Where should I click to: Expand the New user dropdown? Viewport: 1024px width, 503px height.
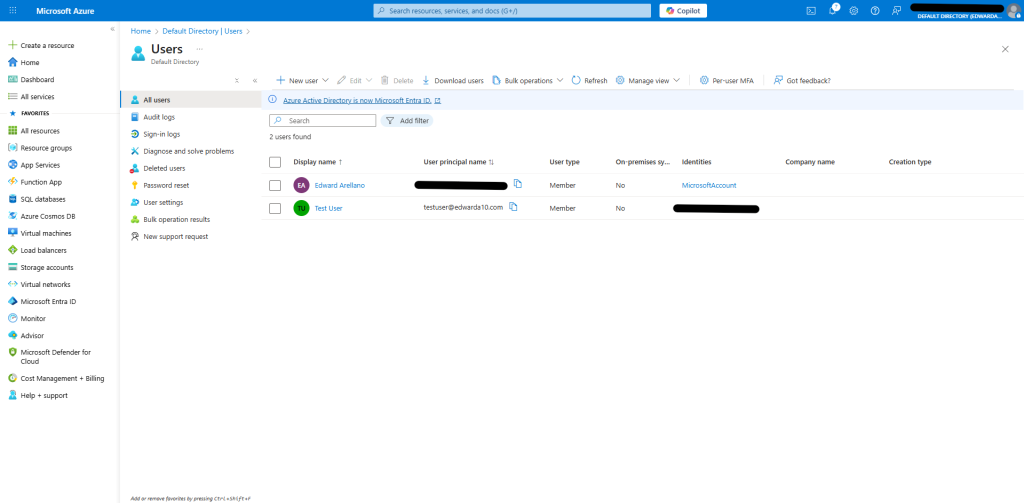tap(325, 80)
